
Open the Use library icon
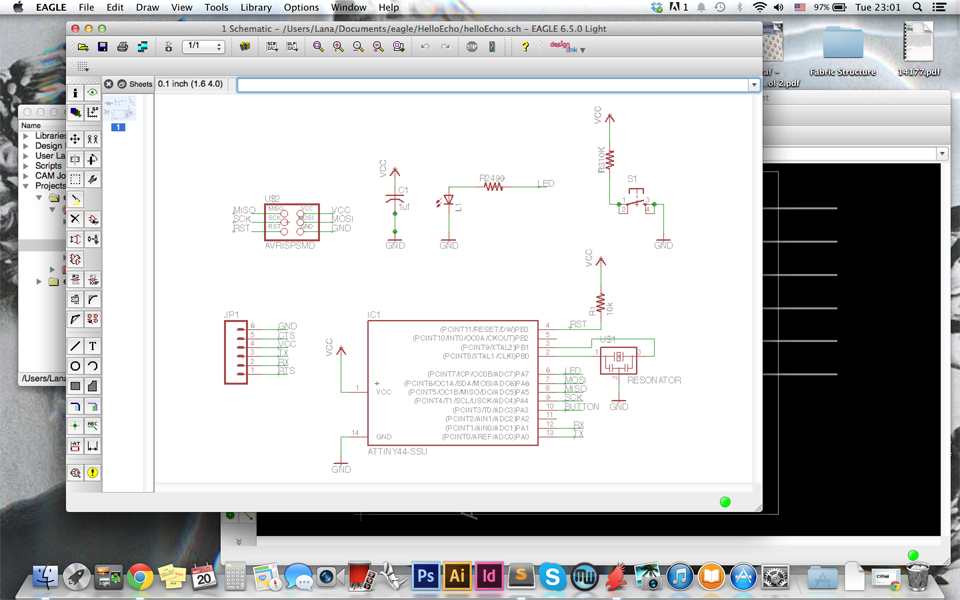click(x=245, y=47)
